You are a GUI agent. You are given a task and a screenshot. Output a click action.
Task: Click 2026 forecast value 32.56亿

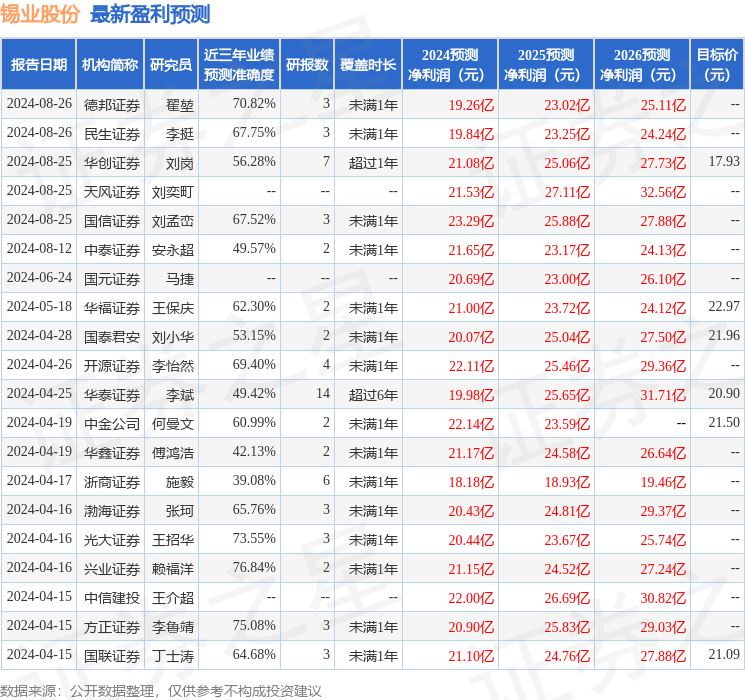point(663,192)
